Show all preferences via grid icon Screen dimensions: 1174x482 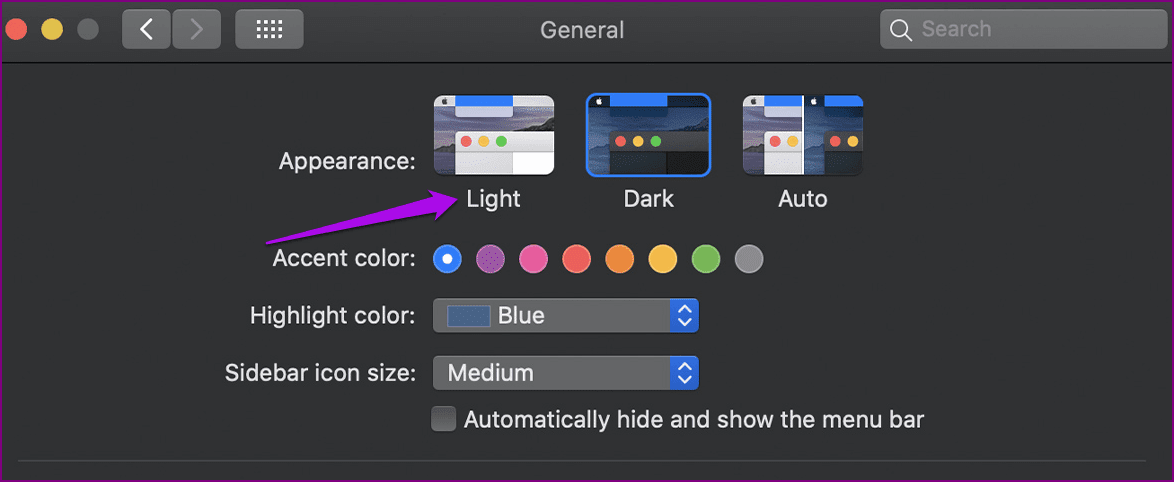270,29
